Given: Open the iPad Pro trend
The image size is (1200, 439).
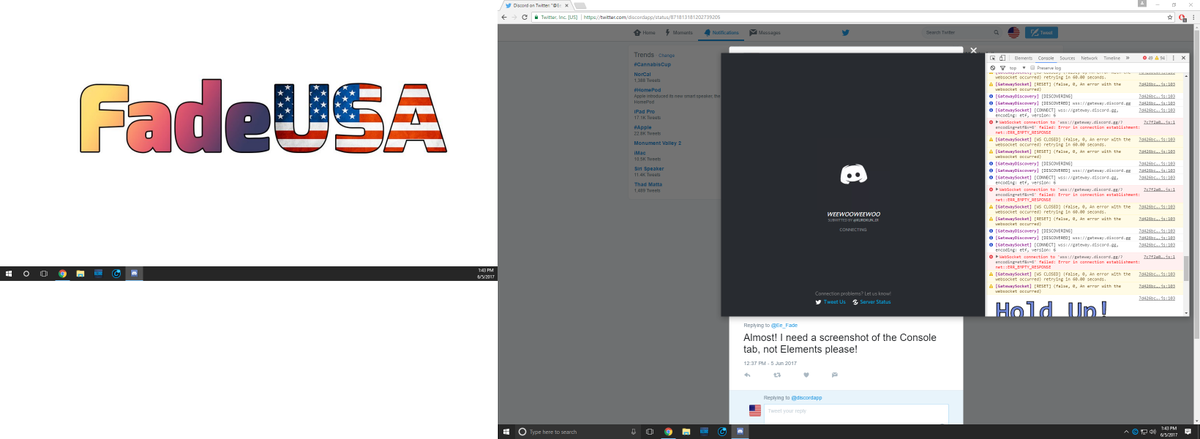Looking at the screenshot, I should tap(646, 112).
